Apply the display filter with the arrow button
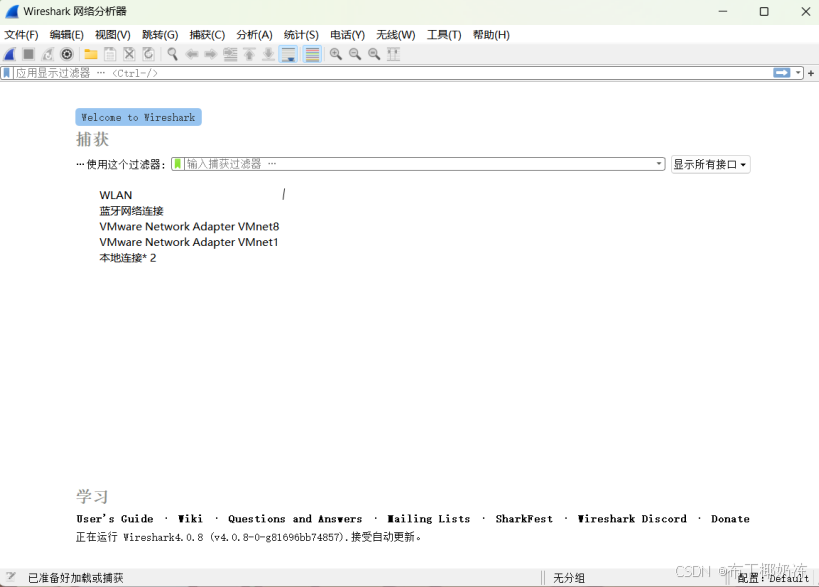 click(x=782, y=73)
